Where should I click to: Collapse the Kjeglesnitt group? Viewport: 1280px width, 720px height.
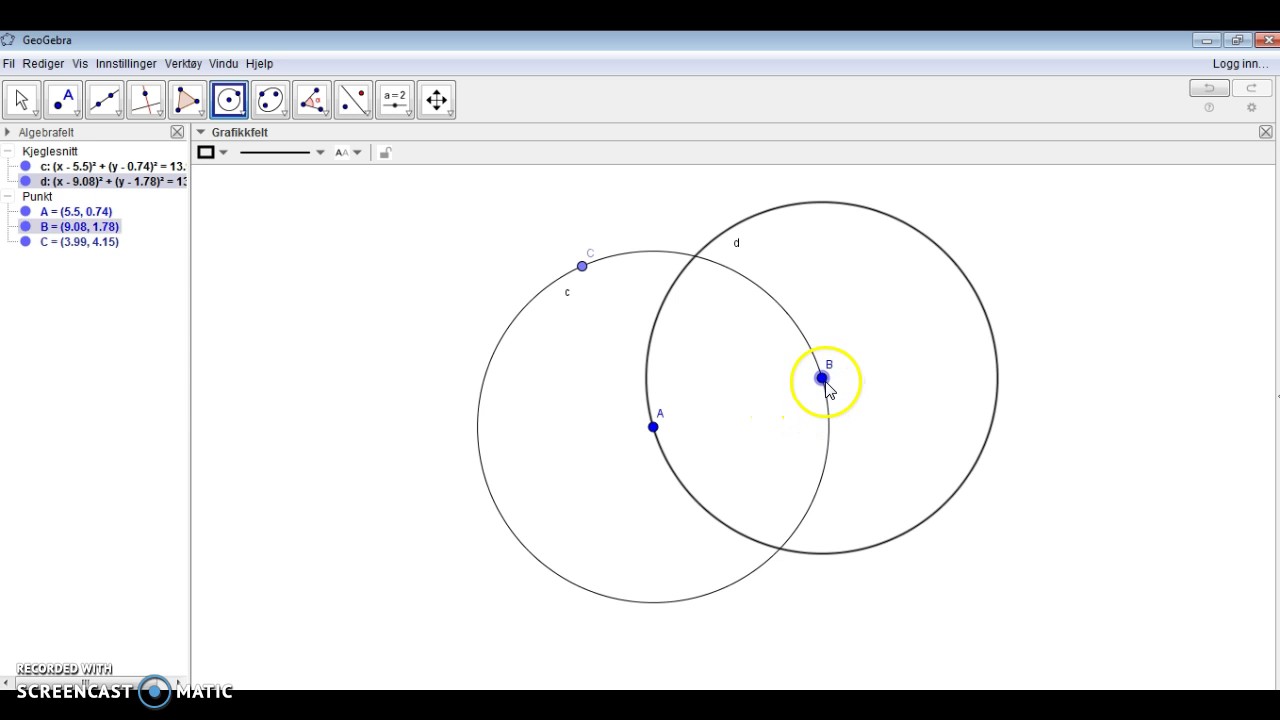click(x=8, y=151)
